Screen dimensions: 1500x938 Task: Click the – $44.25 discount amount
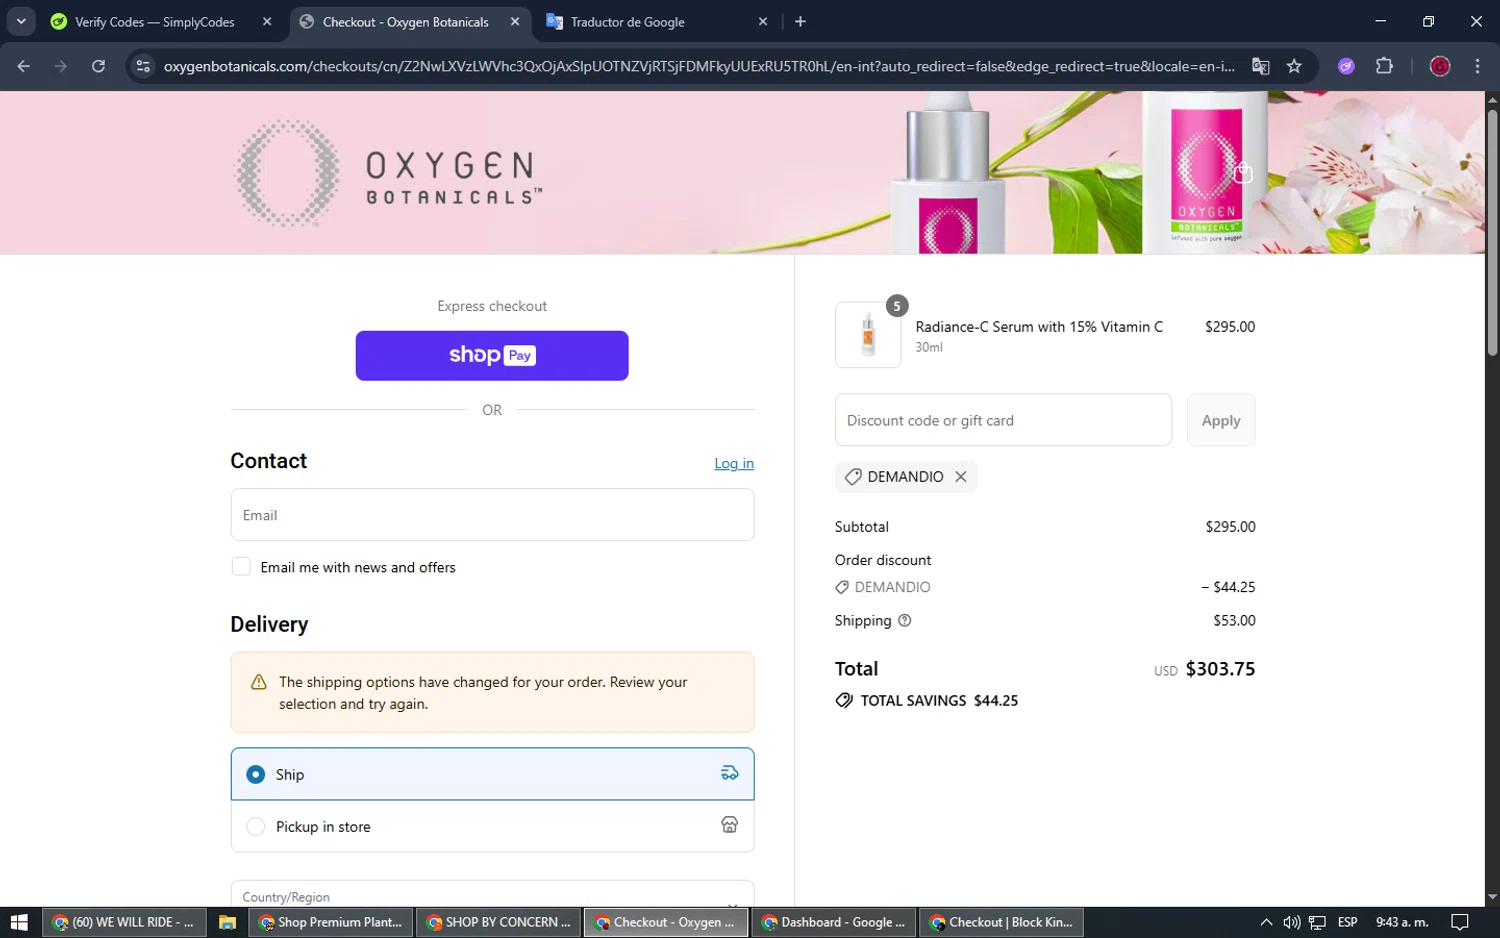tap(1228, 587)
